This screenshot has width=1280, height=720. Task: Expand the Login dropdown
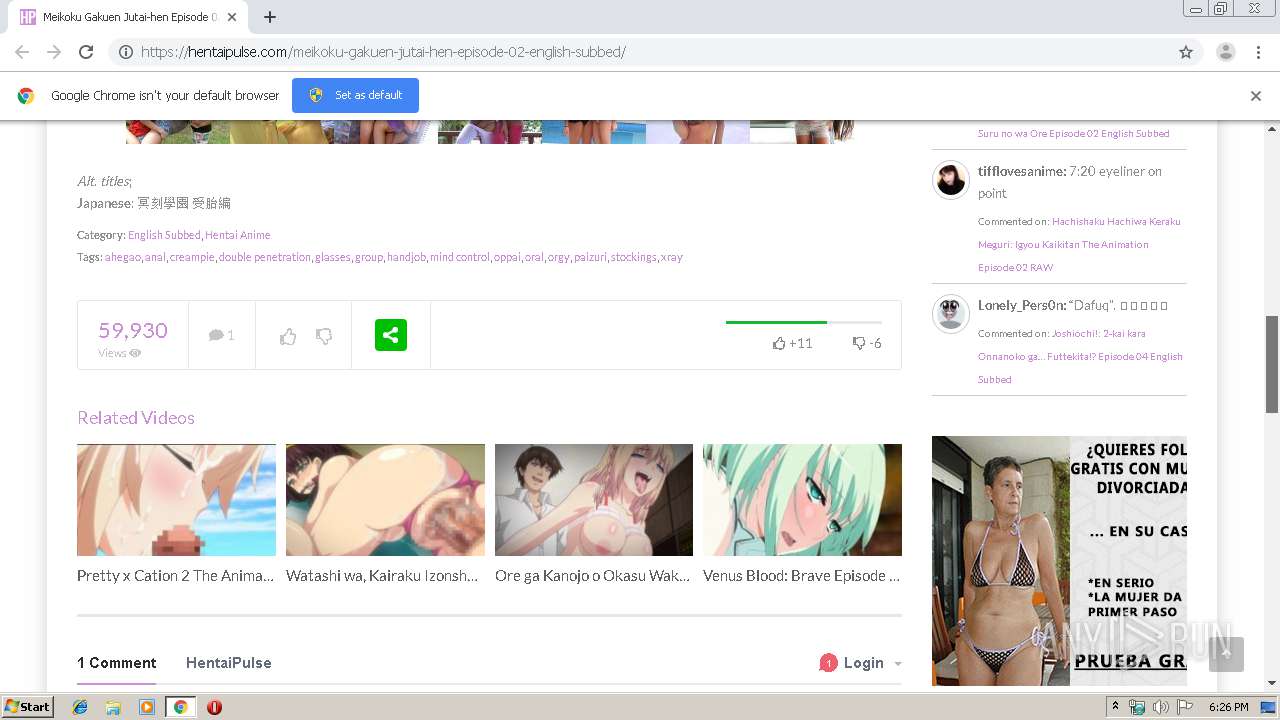pyautogui.click(x=872, y=663)
